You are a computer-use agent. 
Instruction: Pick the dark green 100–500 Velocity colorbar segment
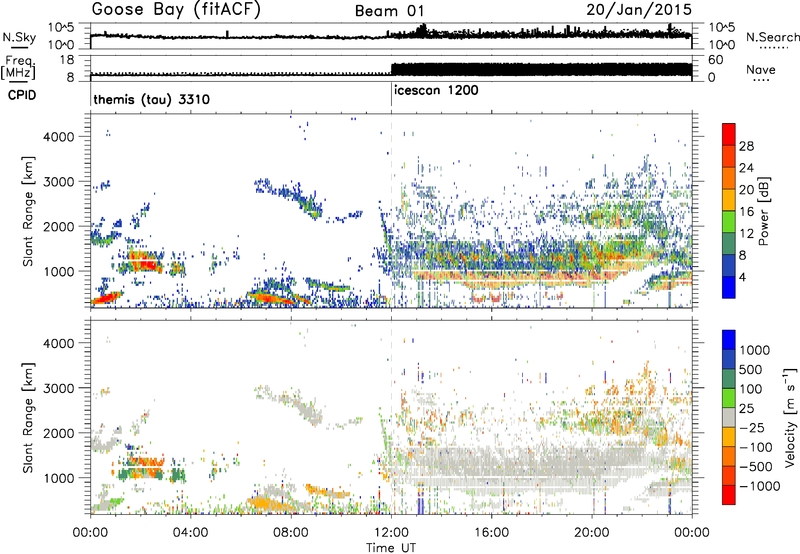click(x=729, y=379)
